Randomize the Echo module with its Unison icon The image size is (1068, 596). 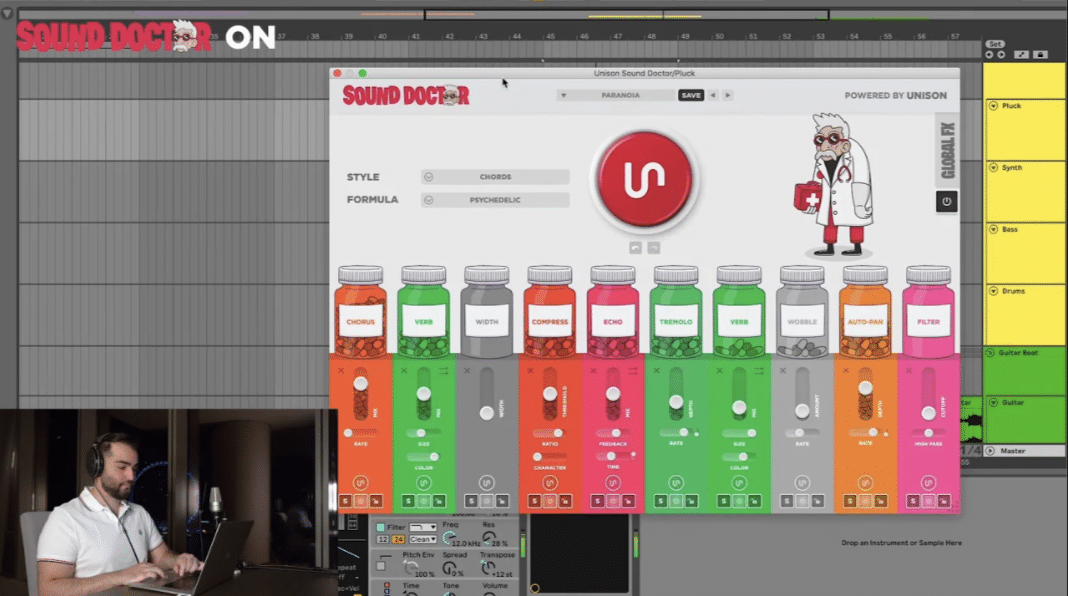point(613,483)
